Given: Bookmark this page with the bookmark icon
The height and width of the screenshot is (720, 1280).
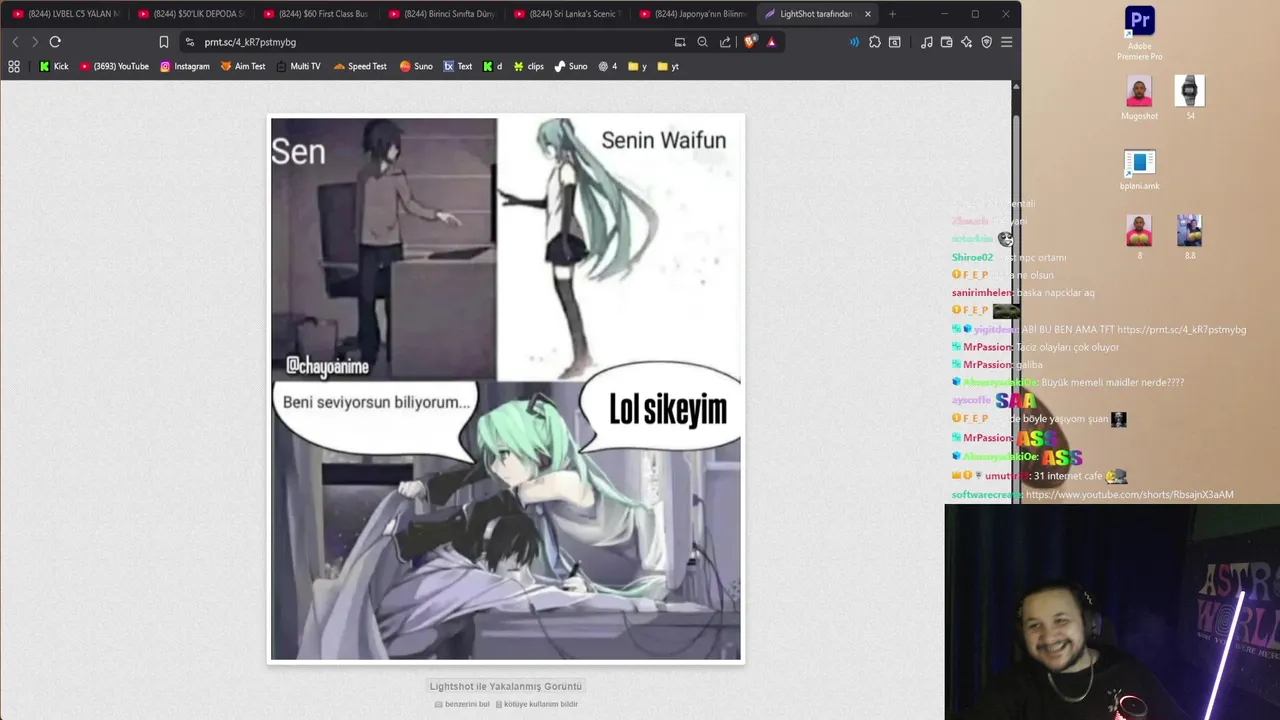Looking at the screenshot, I should pyautogui.click(x=164, y=42).
